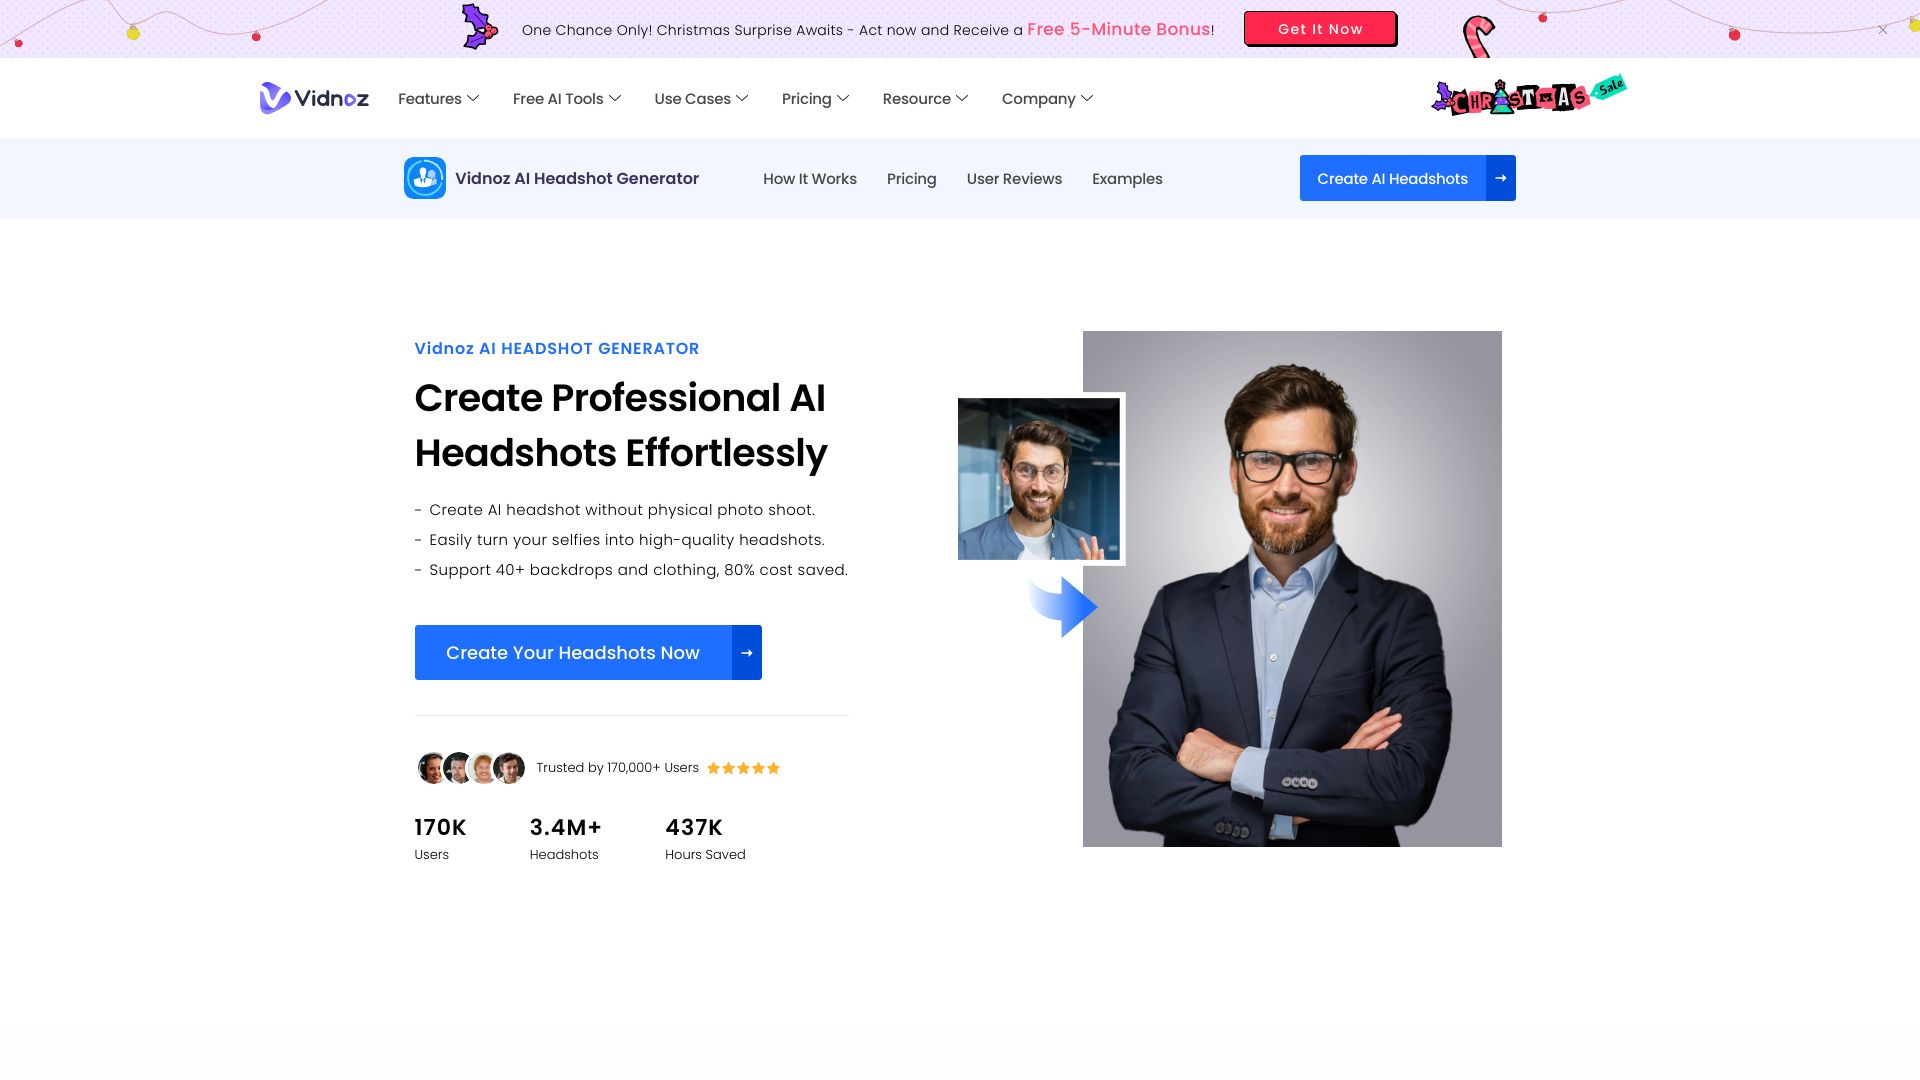Click Get It Now banner button
1920x1080 pixels.
(x=1320, y=29)
